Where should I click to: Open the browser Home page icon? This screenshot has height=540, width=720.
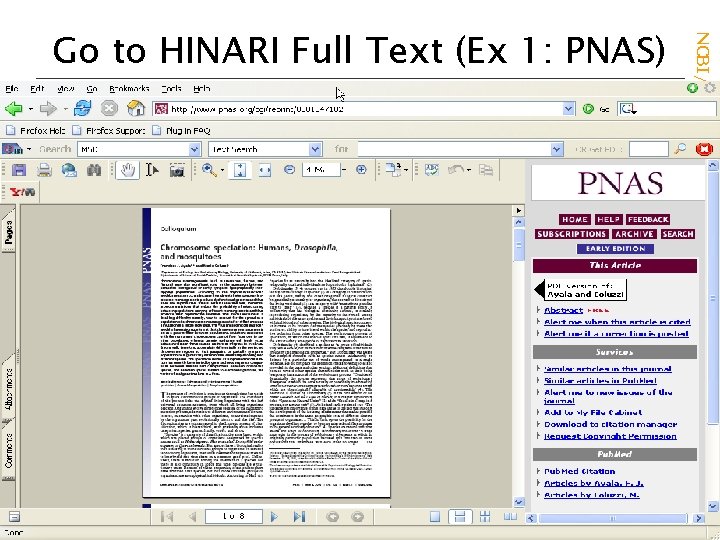click(x=136, y=108)
